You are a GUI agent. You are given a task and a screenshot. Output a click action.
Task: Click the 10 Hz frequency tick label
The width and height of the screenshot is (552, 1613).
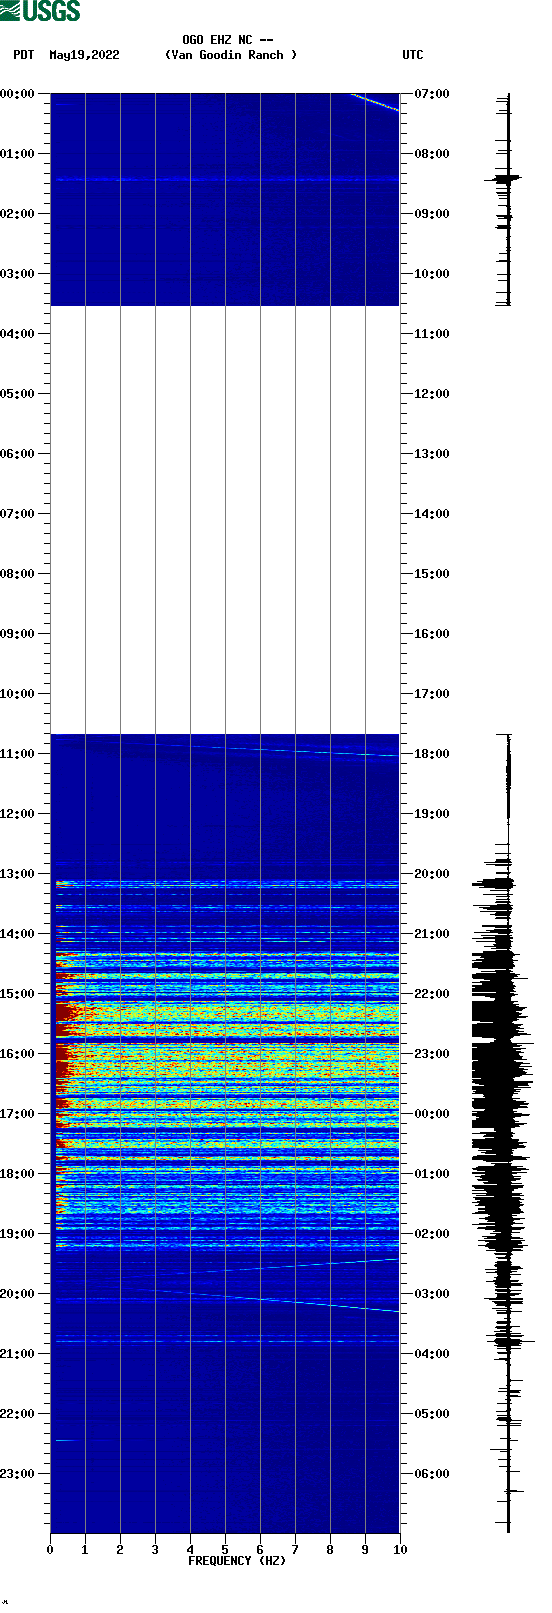[400, 1550]
